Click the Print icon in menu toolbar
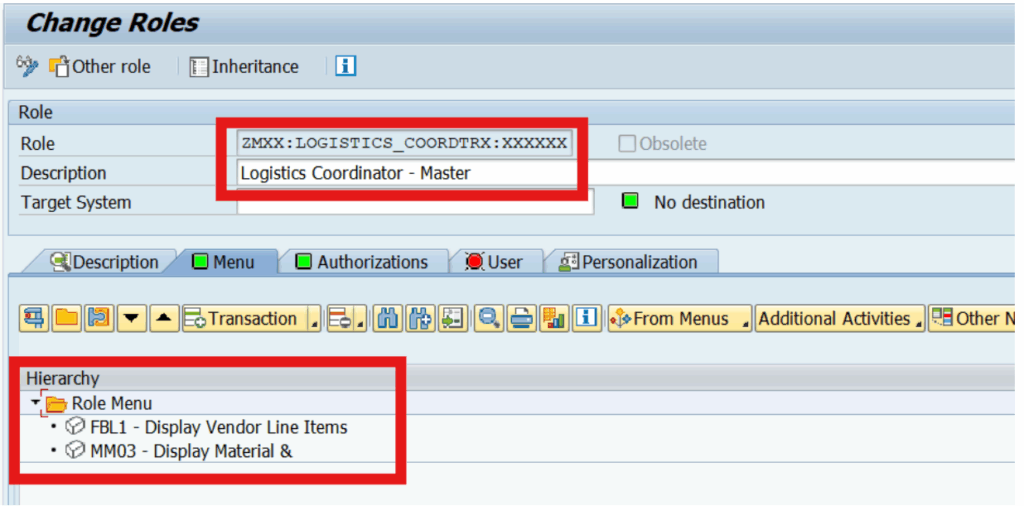Viewport: 1024px width, 506px height. (521, 319)
